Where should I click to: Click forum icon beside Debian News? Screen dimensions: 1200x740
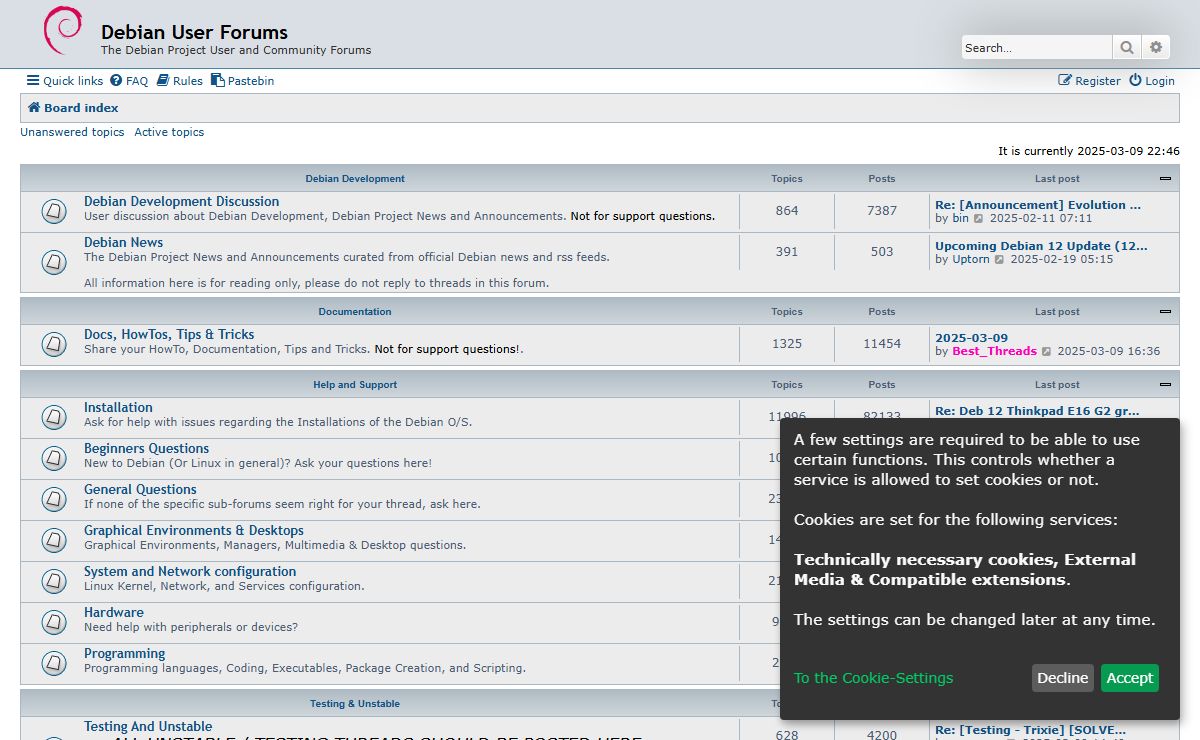tap(54, 263)
